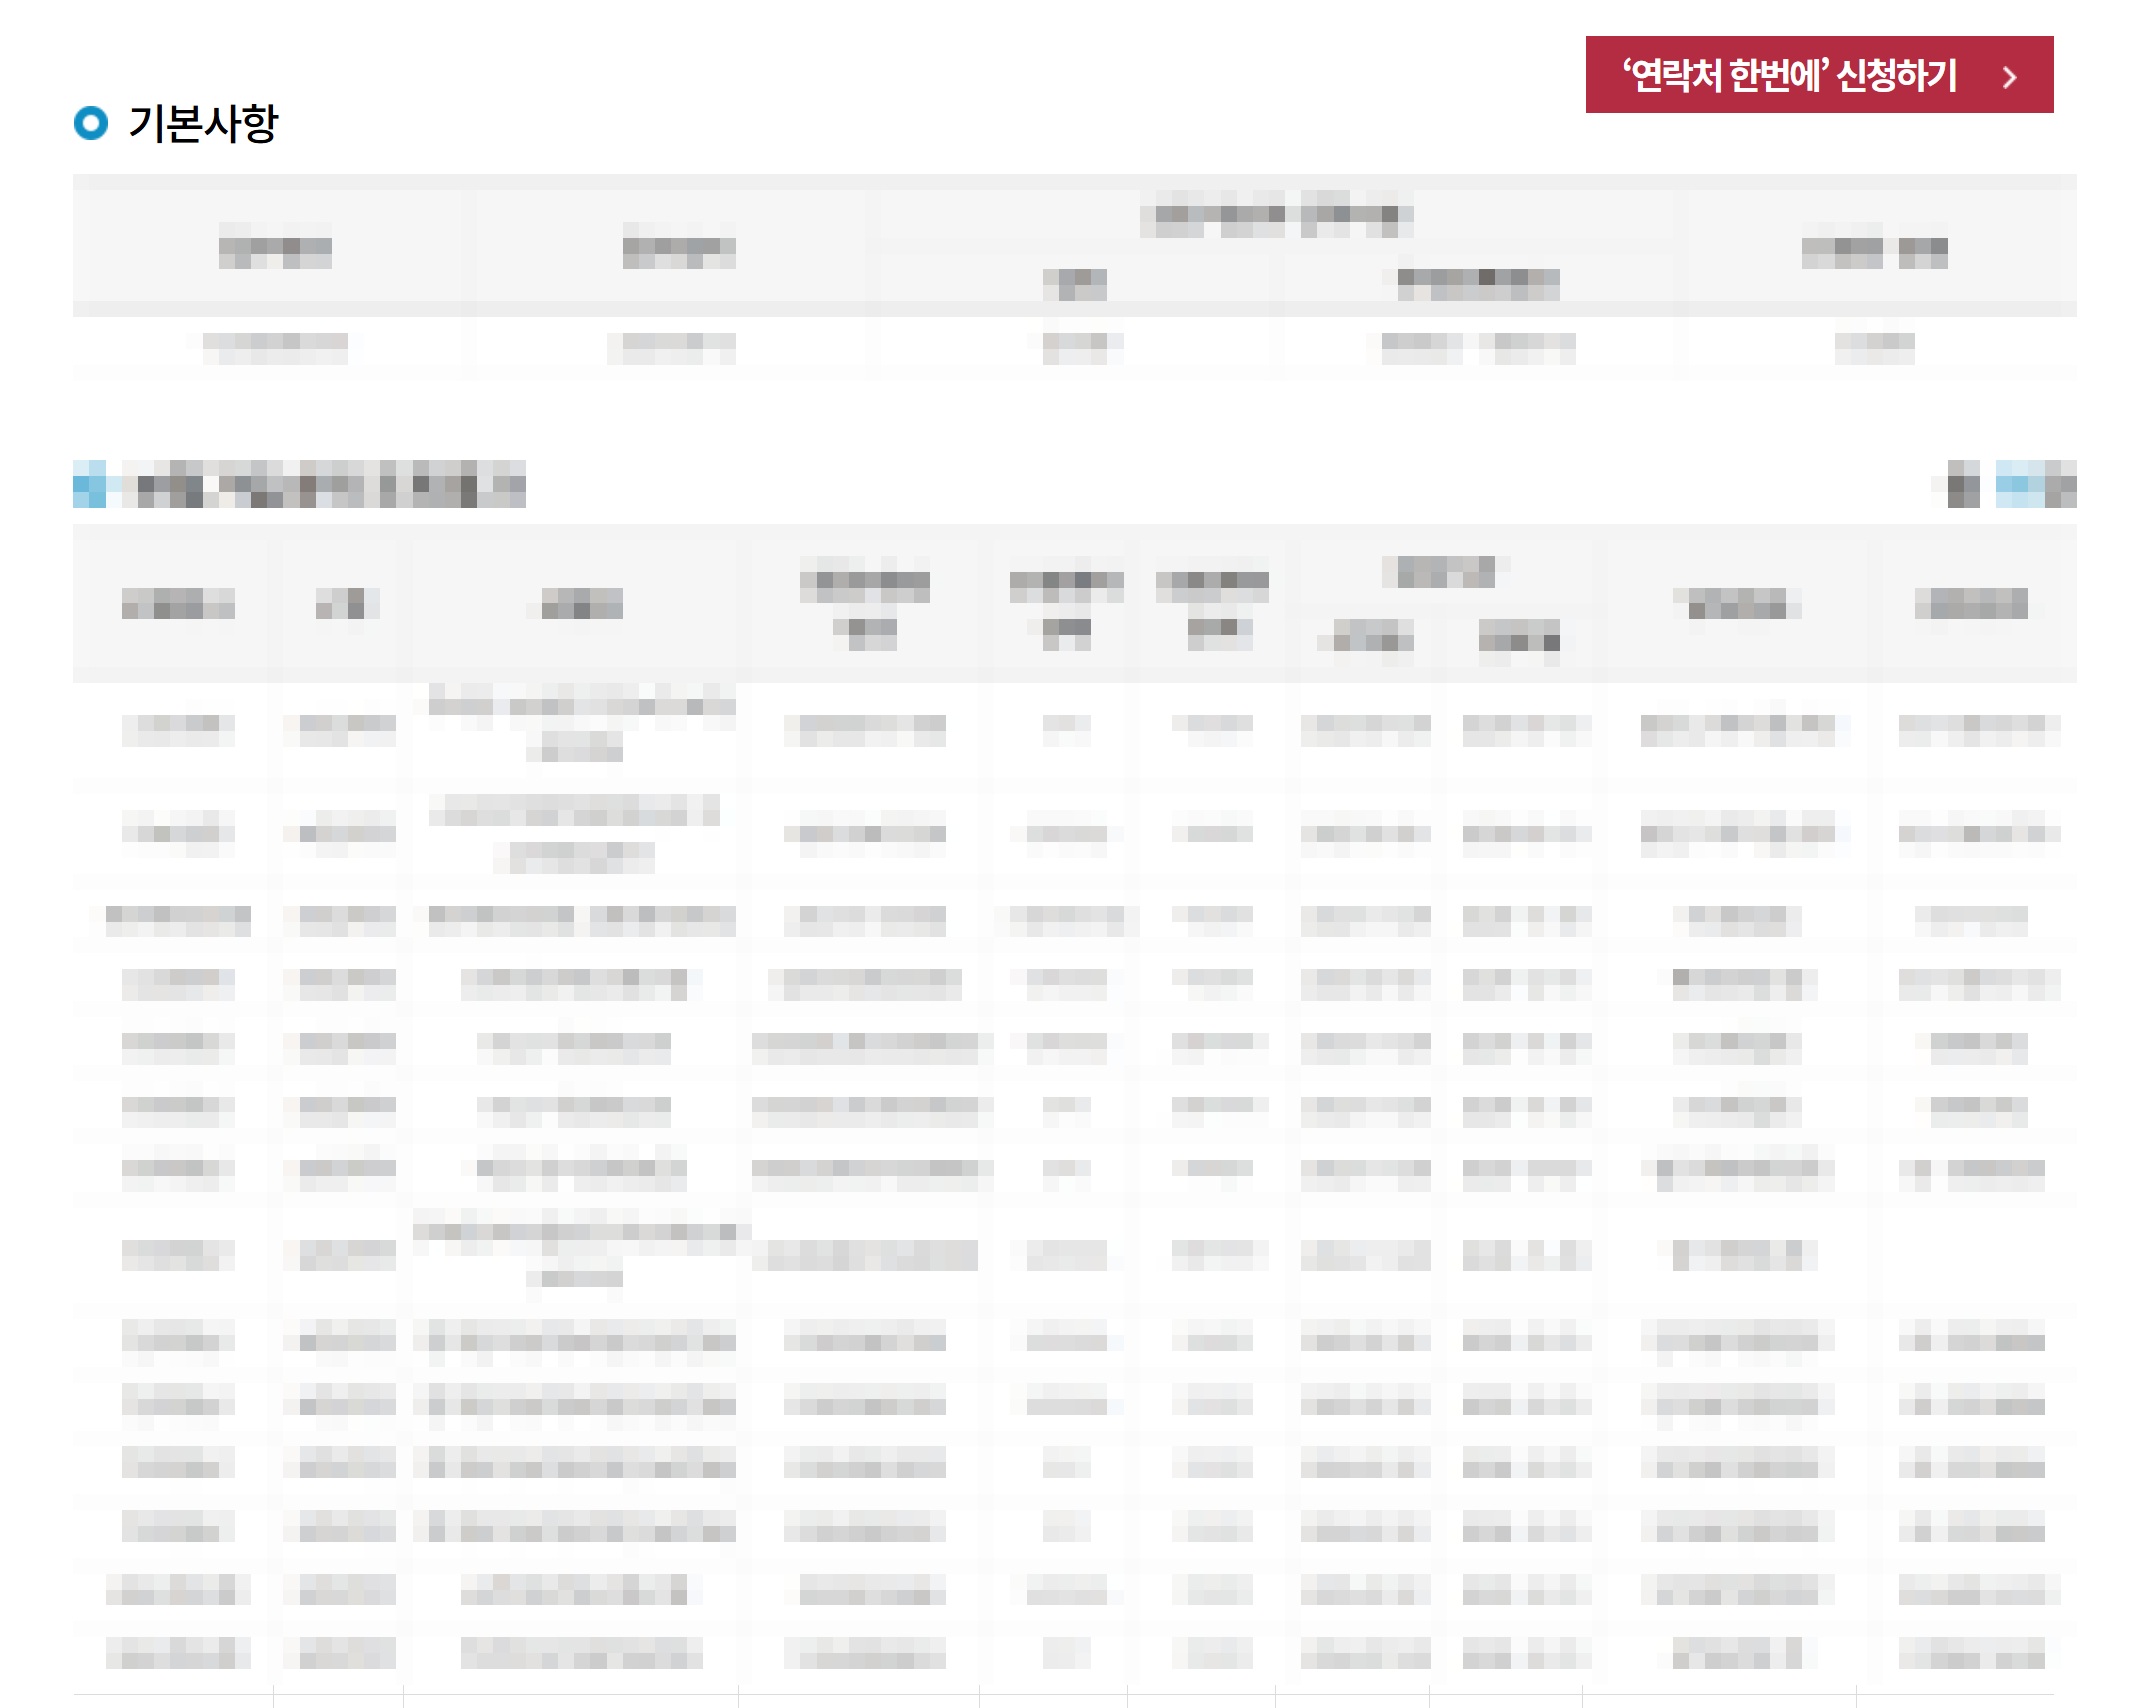Image resolution: width=2133 pixels, height=1708 pixels.
Task: Click the blue ring icon beside 기본사항
Action: [x=91, y=123]
